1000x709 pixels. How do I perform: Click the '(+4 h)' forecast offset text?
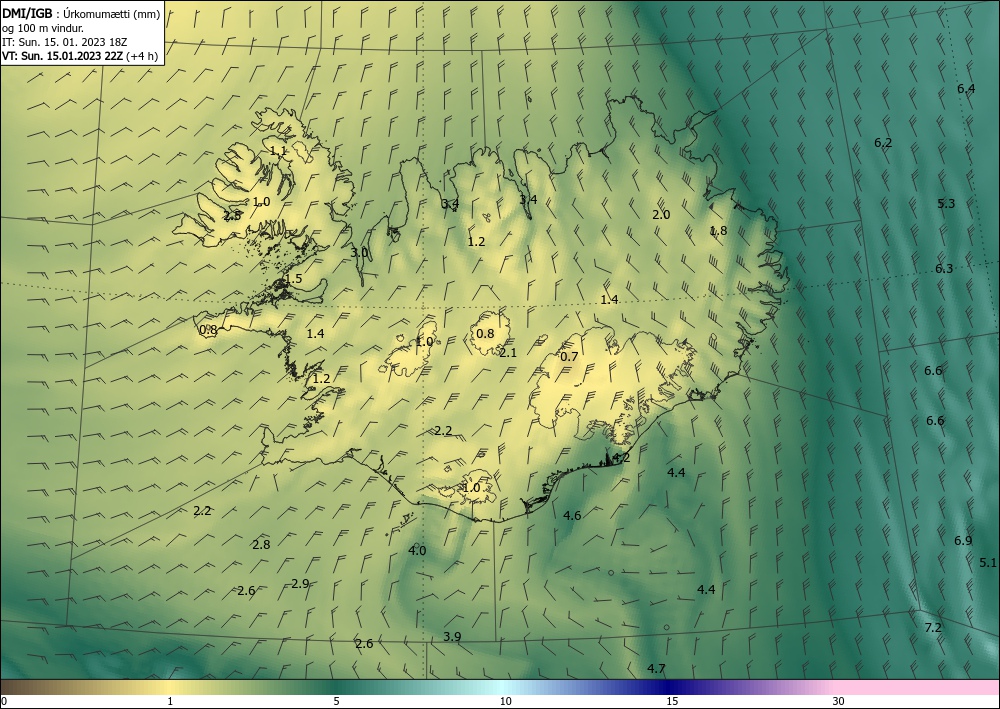coord(142,56)
